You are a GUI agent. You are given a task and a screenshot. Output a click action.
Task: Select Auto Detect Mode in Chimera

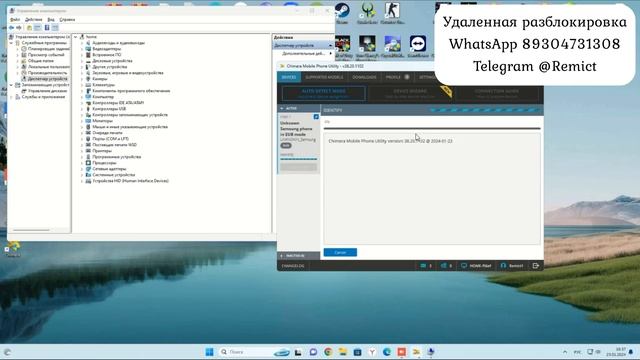click(323, 93)
